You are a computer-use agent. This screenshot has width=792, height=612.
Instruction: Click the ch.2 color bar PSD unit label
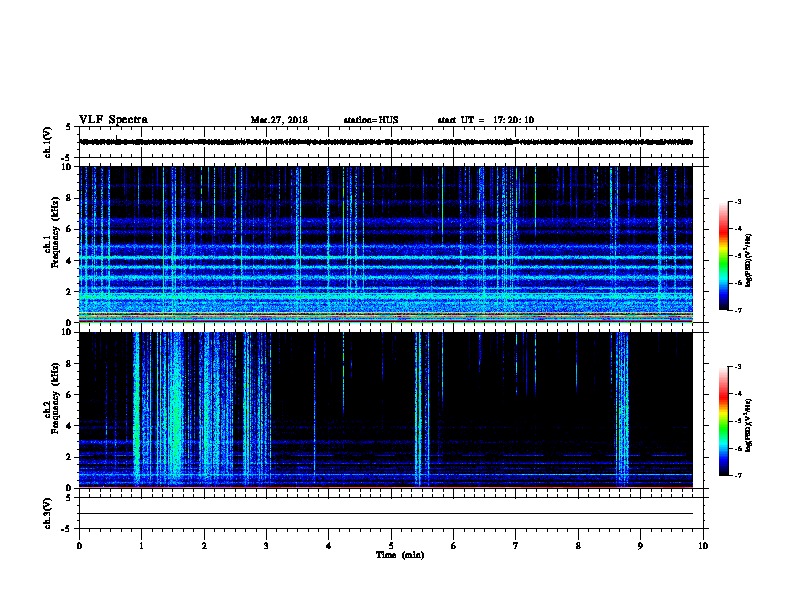749,425
